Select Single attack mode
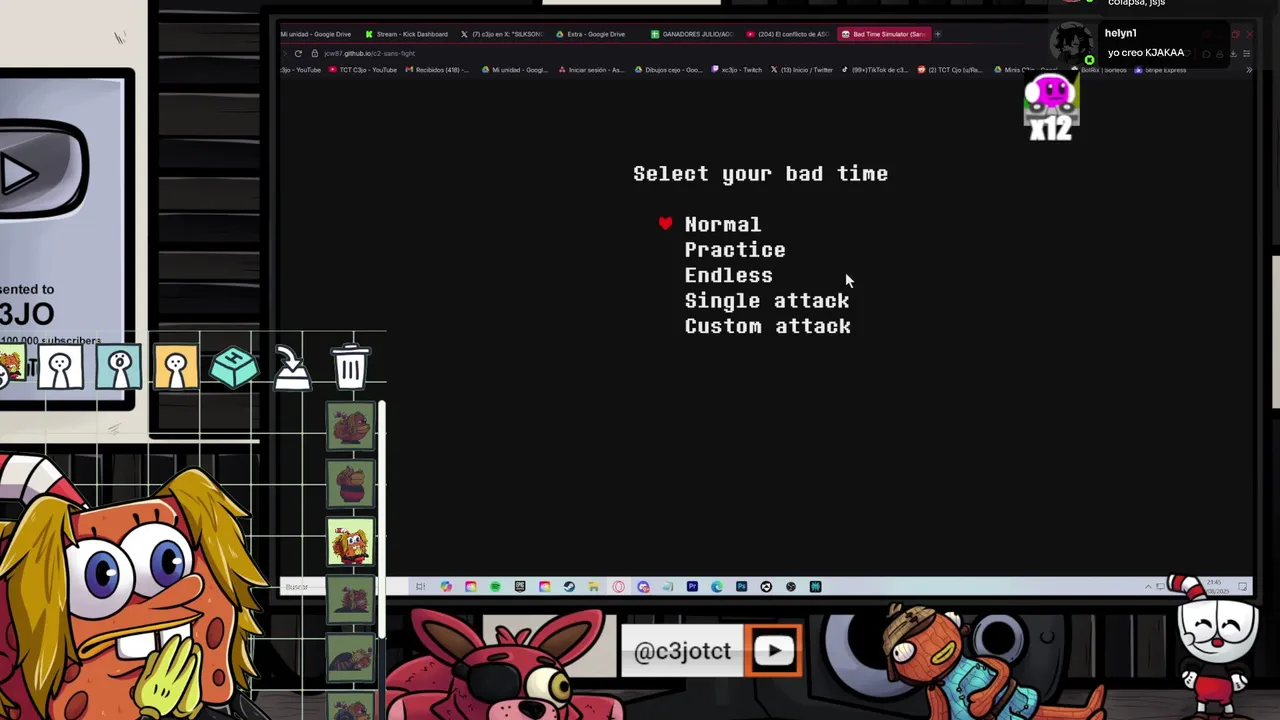 pos(767,301)
